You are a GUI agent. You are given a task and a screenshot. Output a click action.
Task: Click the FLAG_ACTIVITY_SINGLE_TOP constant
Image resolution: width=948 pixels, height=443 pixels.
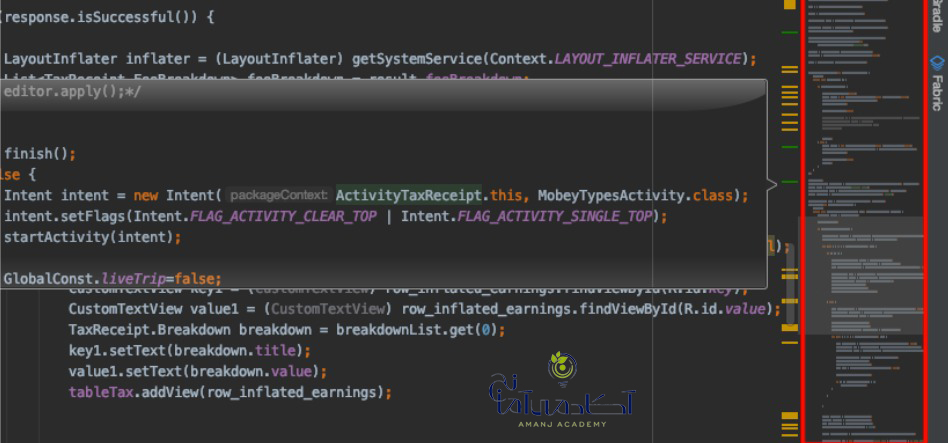tap(555, 216)
